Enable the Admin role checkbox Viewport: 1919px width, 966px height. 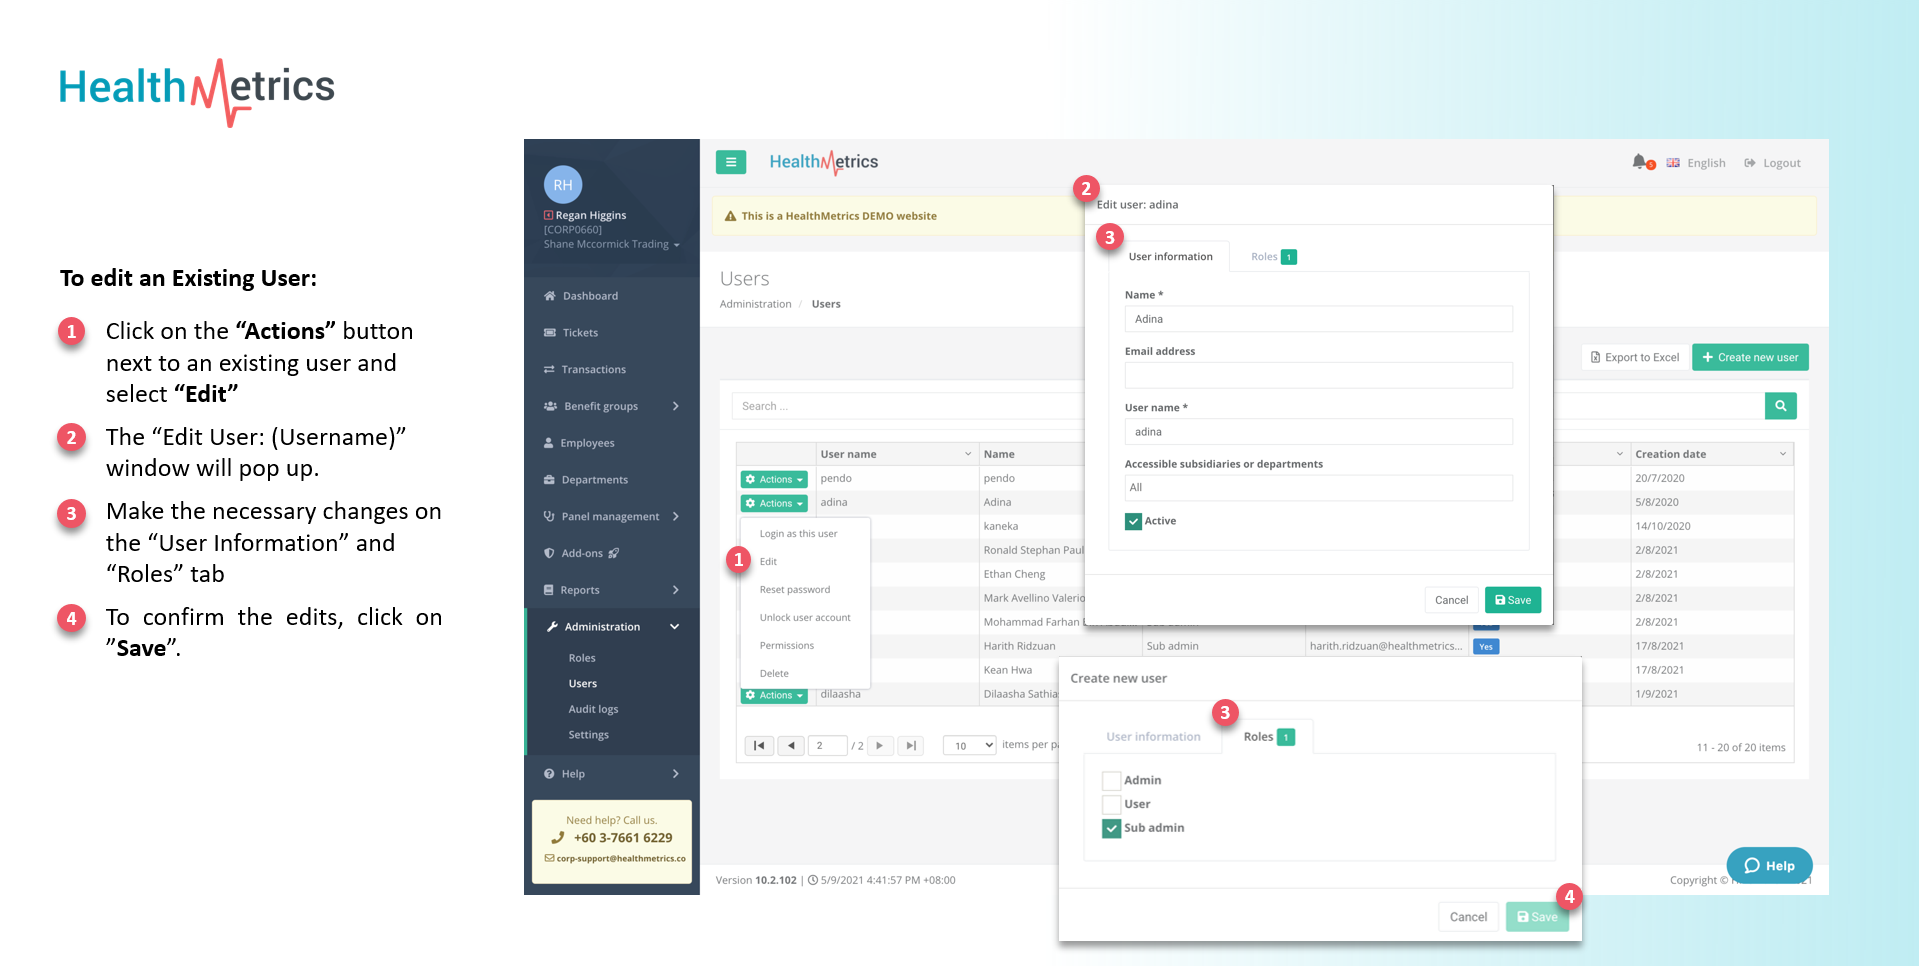click(x=1111, y=781)
